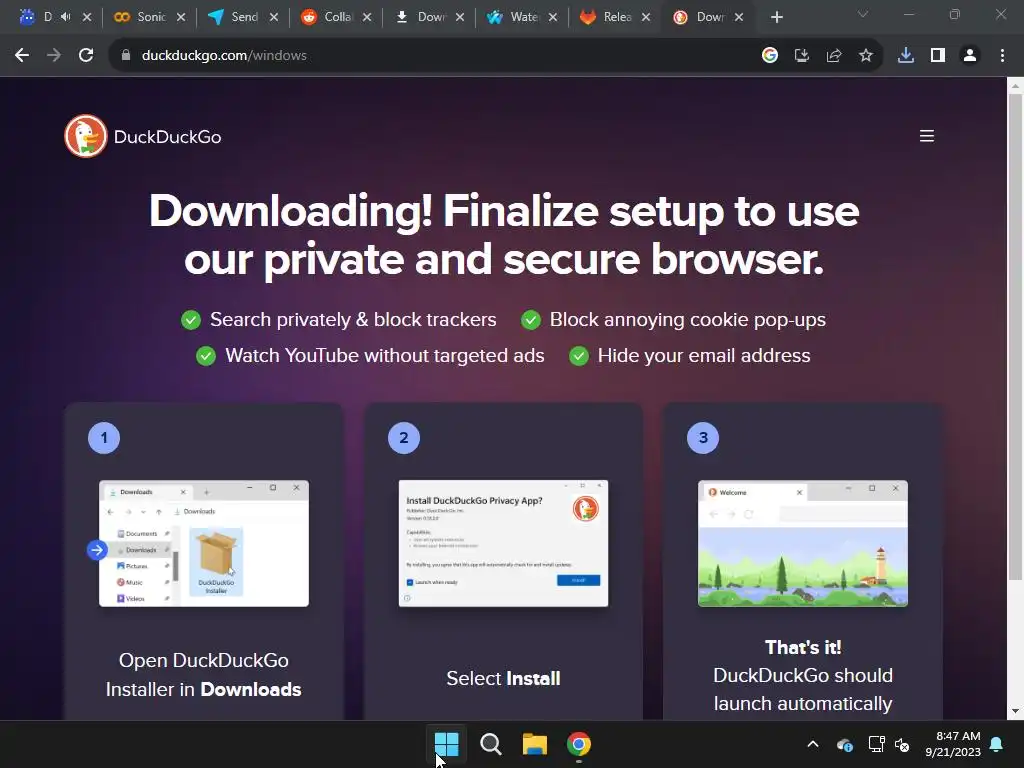Open Chrome downloads from the toolbar

pyautogui.click(x=906, y=56)
